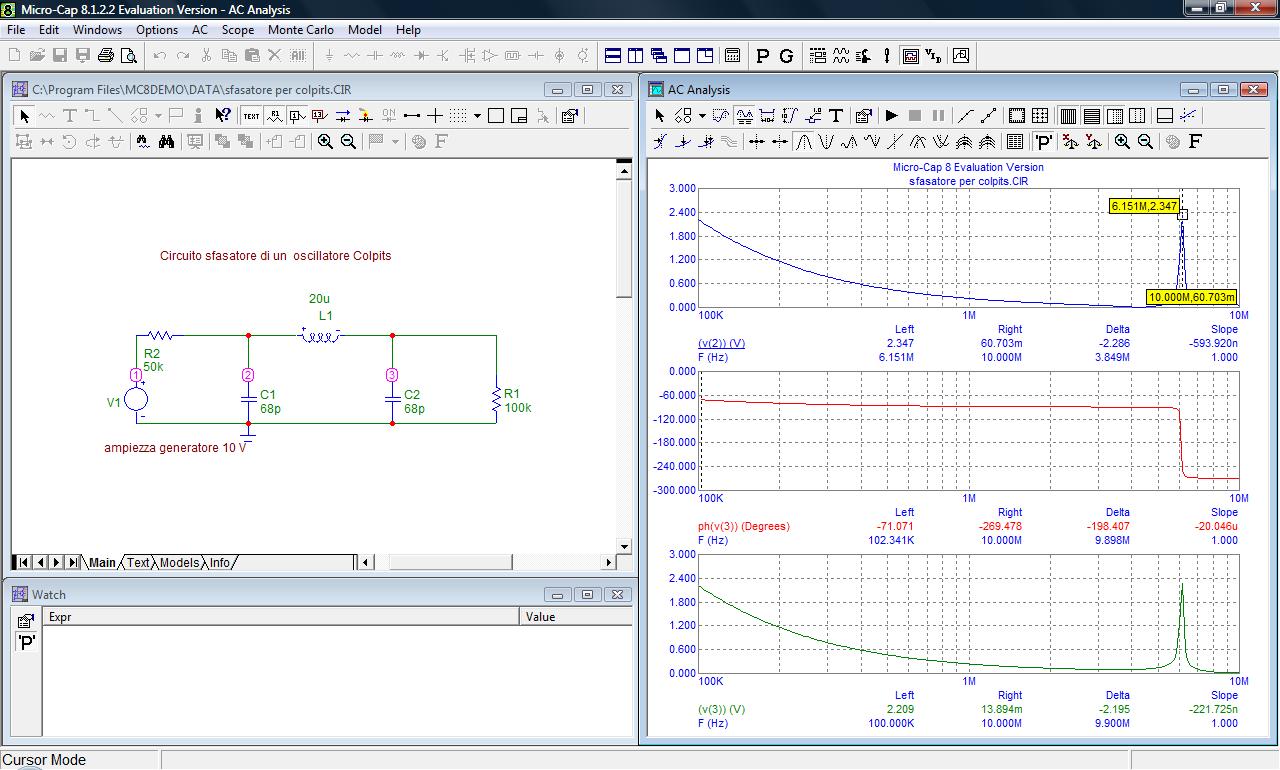Toggle grid text display 'TEXT' button
Screen dimensions: 1280x770
pyautogui.click(x=251, y=116)
